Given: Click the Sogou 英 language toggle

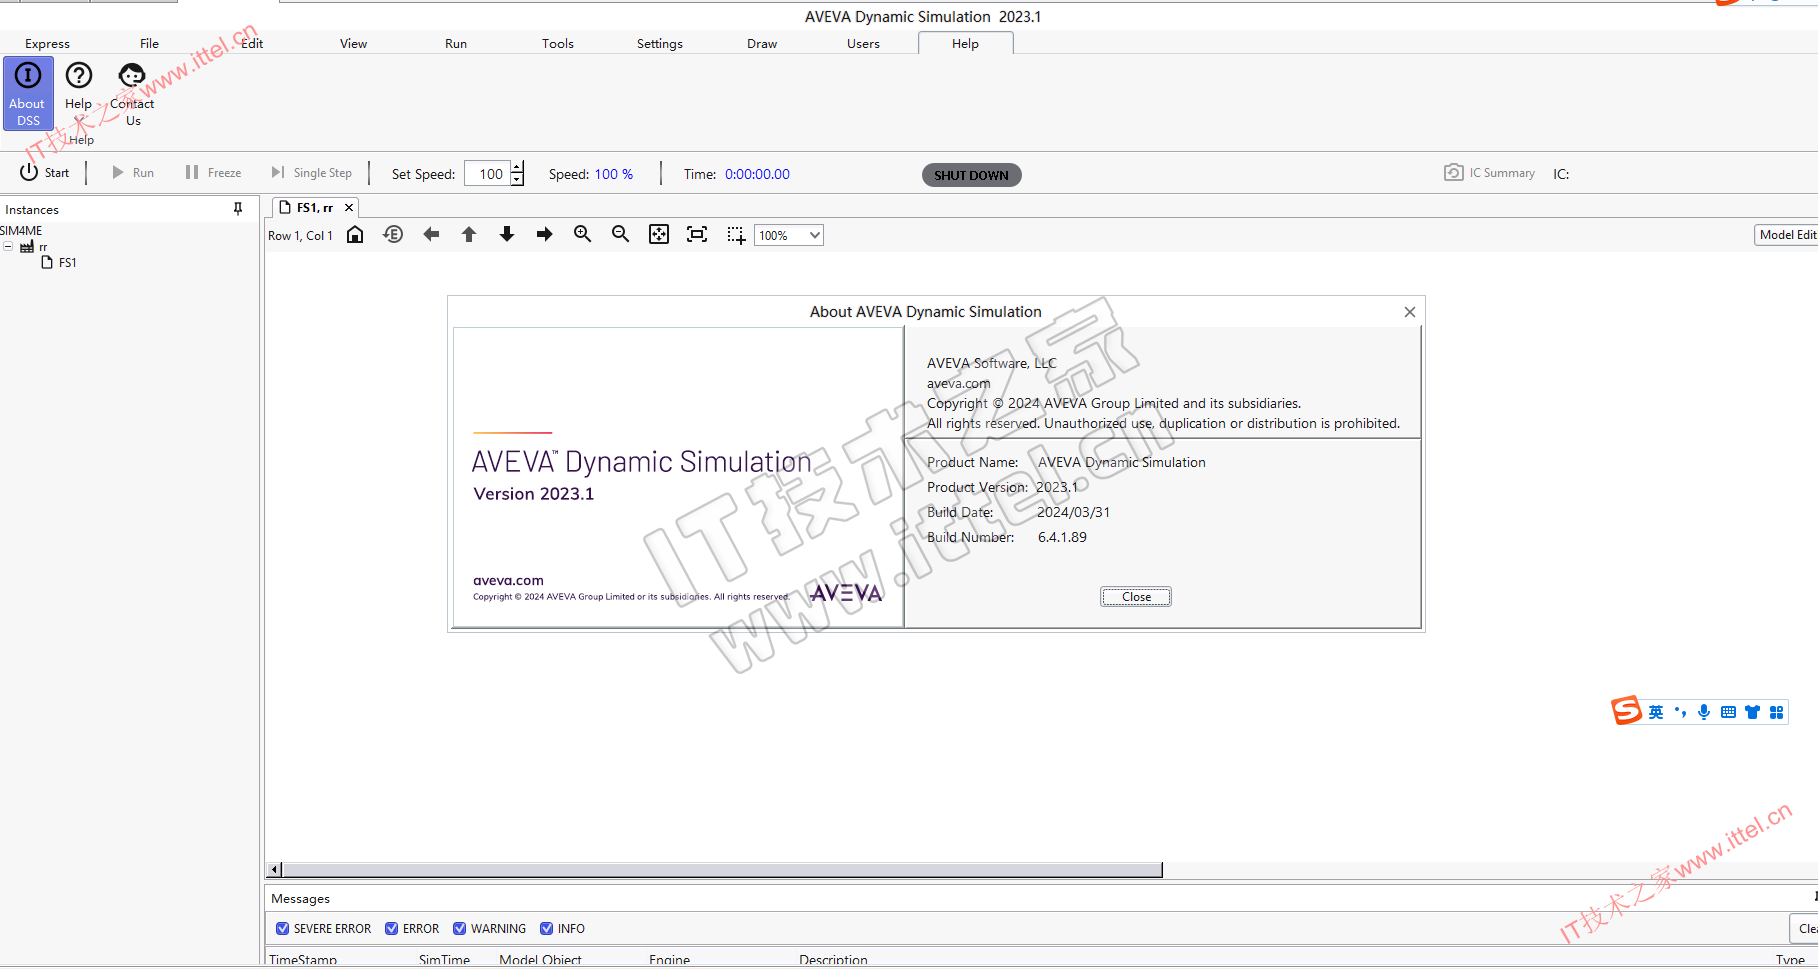Looking at the screenshot, I should click(x=1656, y=712).
